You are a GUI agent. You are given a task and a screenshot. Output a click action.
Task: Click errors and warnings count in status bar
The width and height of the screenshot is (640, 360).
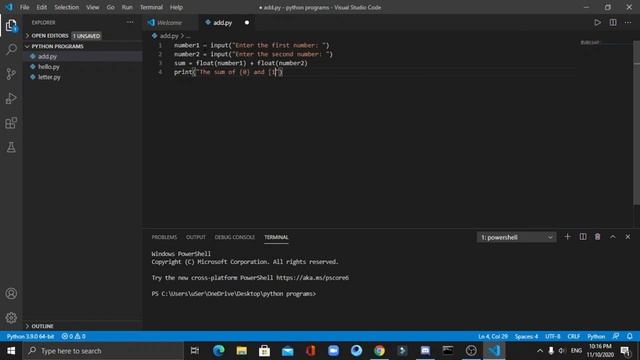73,336
